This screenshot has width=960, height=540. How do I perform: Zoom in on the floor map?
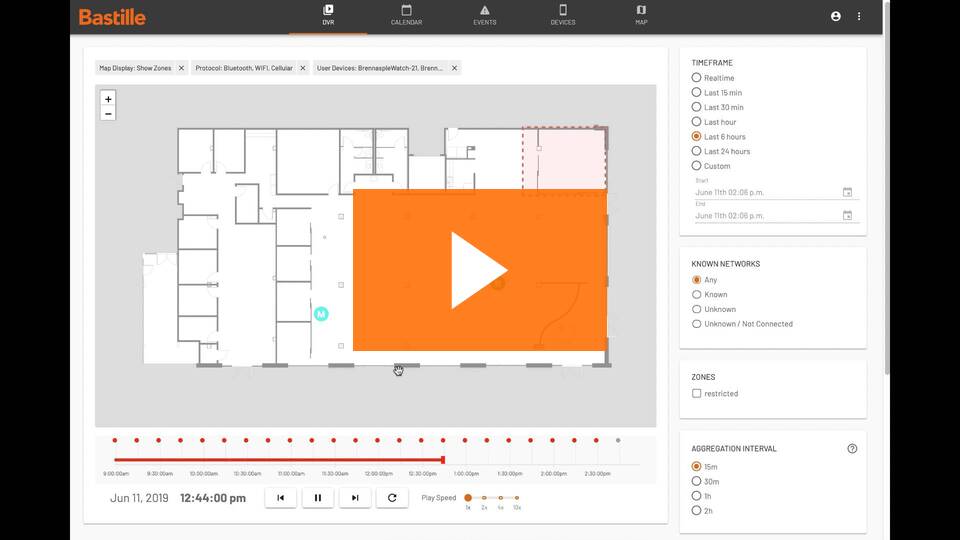point(108,99)
